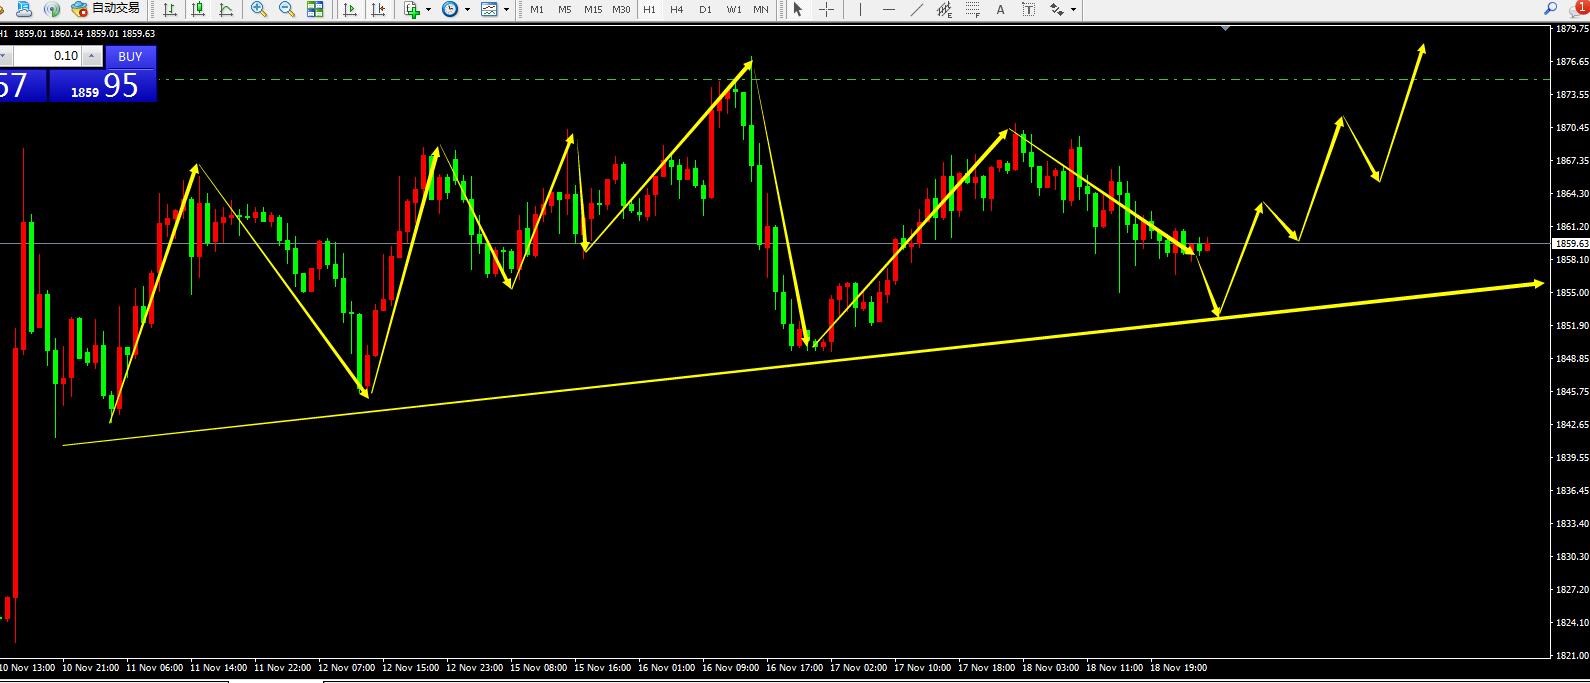Screen dimensions: 1590x683
Task: Select the text label 'T' tool
Action: pos(1028,9)
